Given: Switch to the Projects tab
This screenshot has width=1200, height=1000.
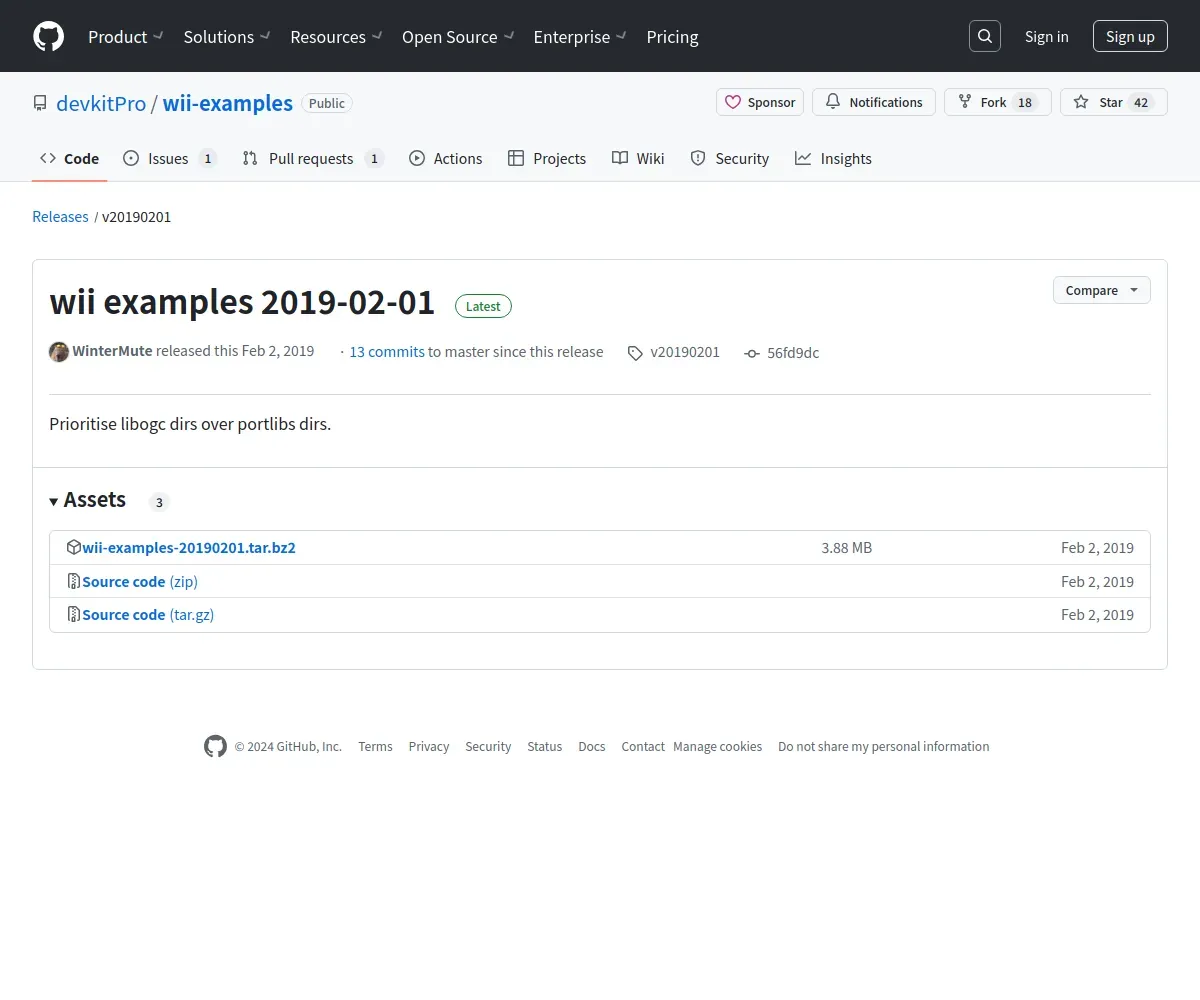Looking at the screenshot, I should tap(547, 158).
